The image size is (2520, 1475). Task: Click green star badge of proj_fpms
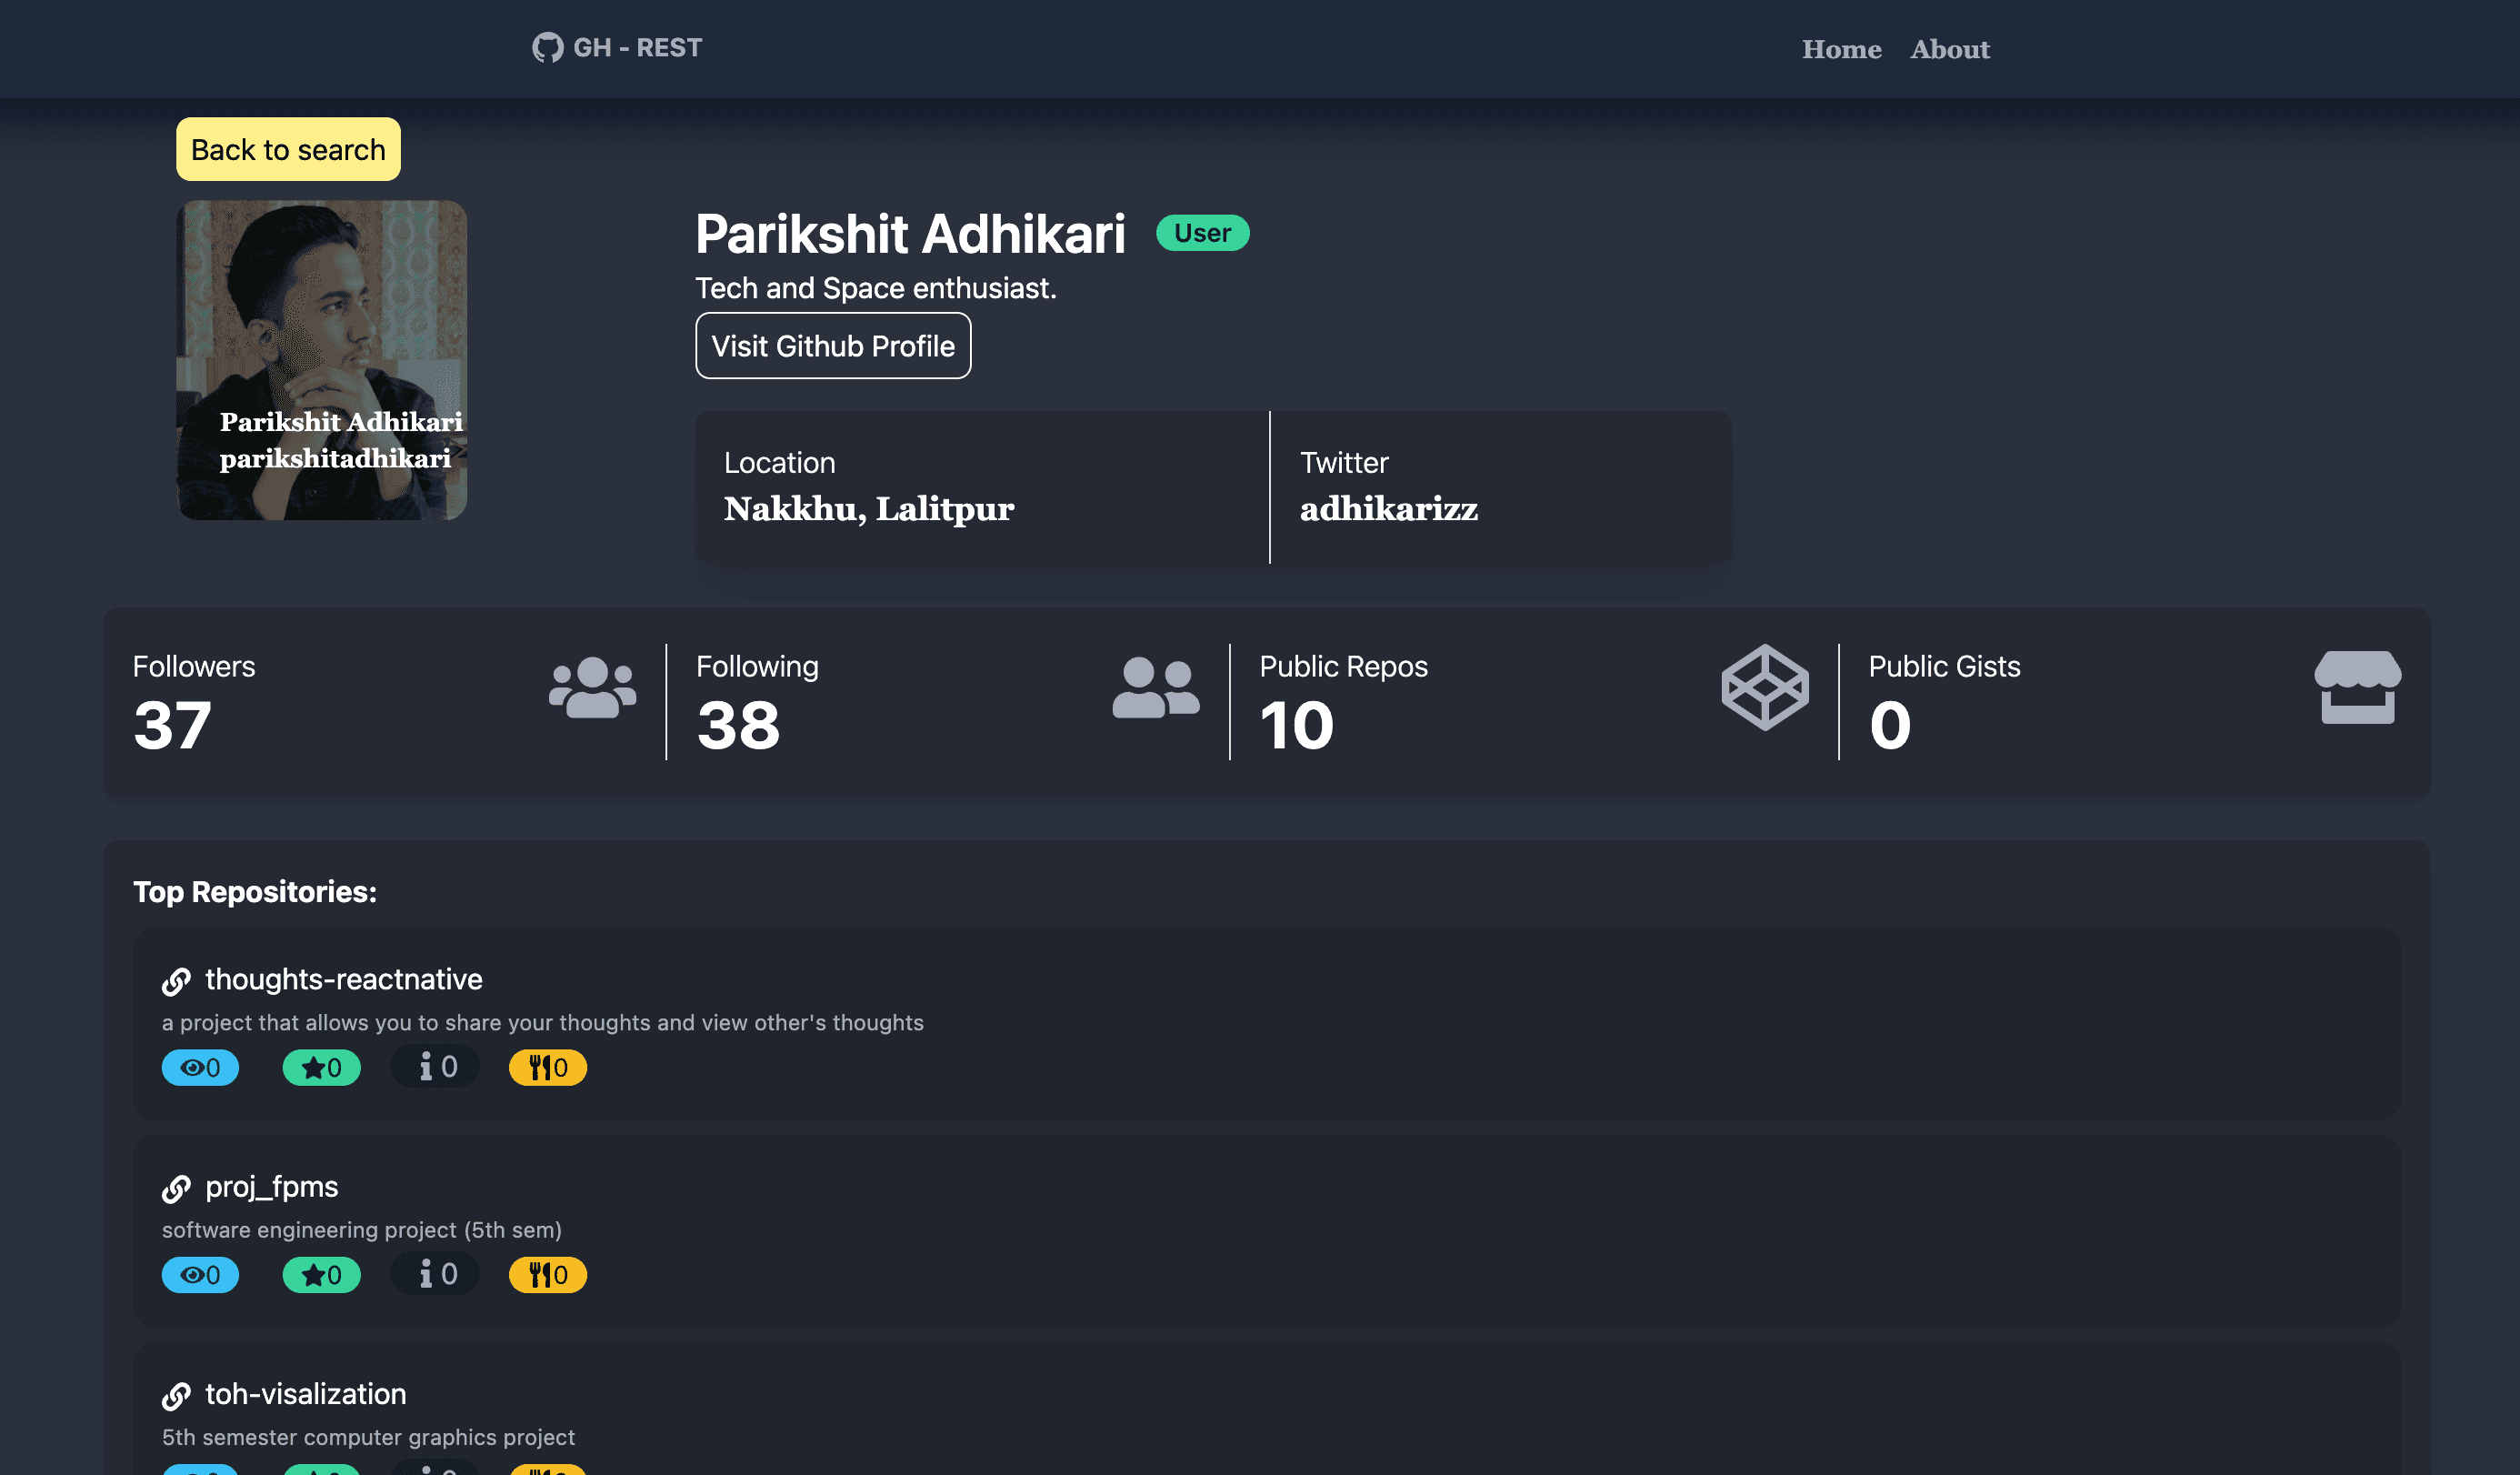pyautogui.click(x=321, y=1274)
